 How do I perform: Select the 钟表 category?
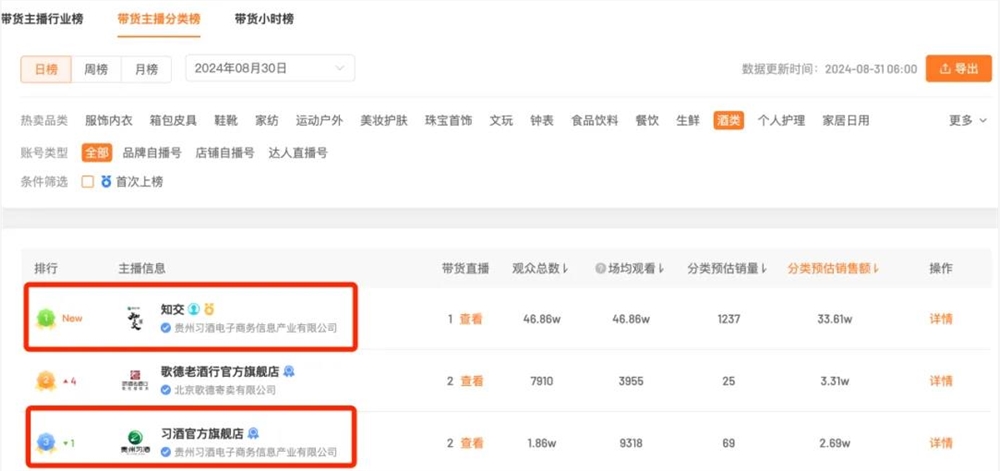542,120
